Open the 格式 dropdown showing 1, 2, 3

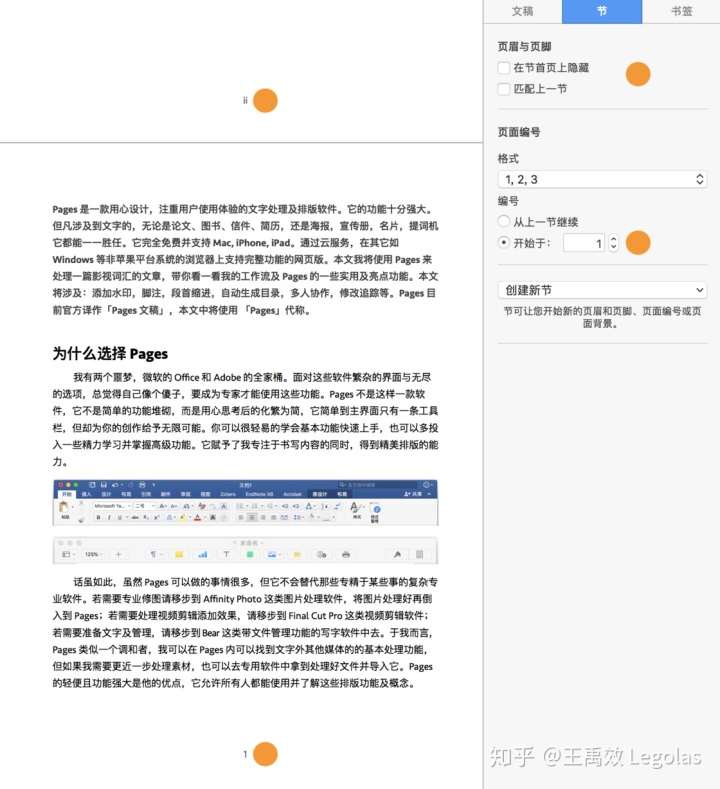pos(602,179)
